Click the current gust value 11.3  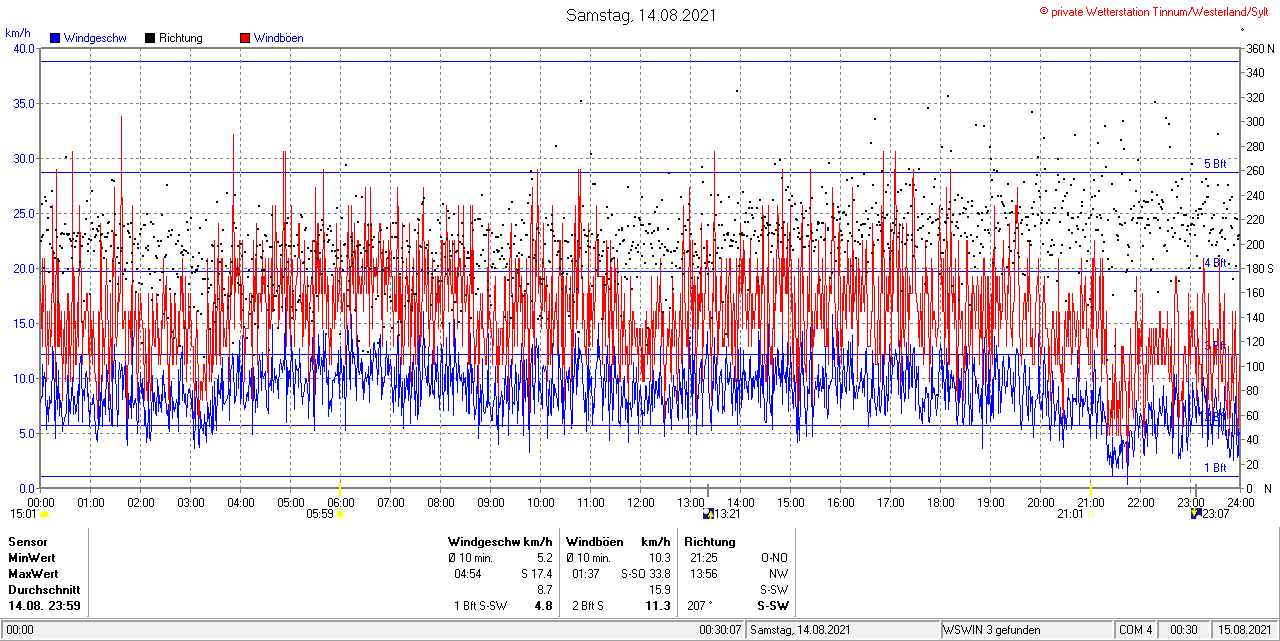[x=658, y=606]
